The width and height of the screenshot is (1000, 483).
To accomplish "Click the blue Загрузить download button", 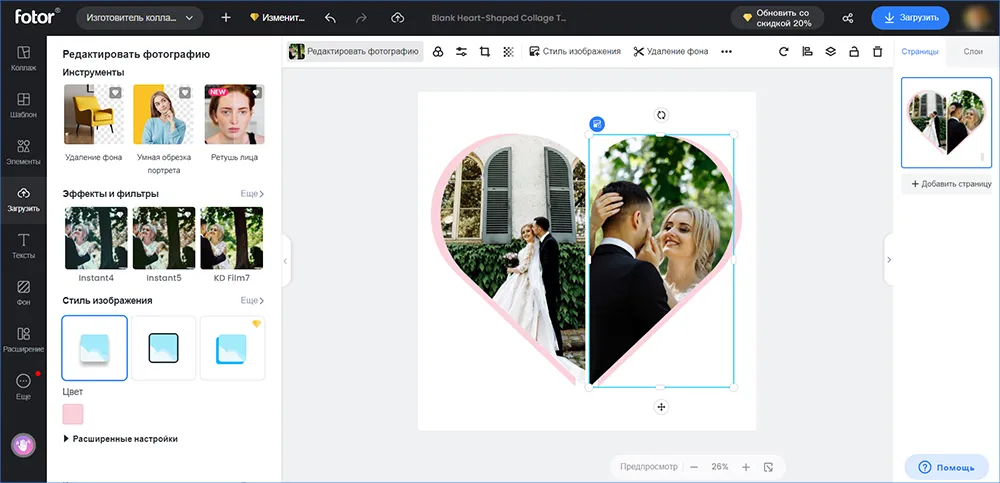I will (910, 18).
